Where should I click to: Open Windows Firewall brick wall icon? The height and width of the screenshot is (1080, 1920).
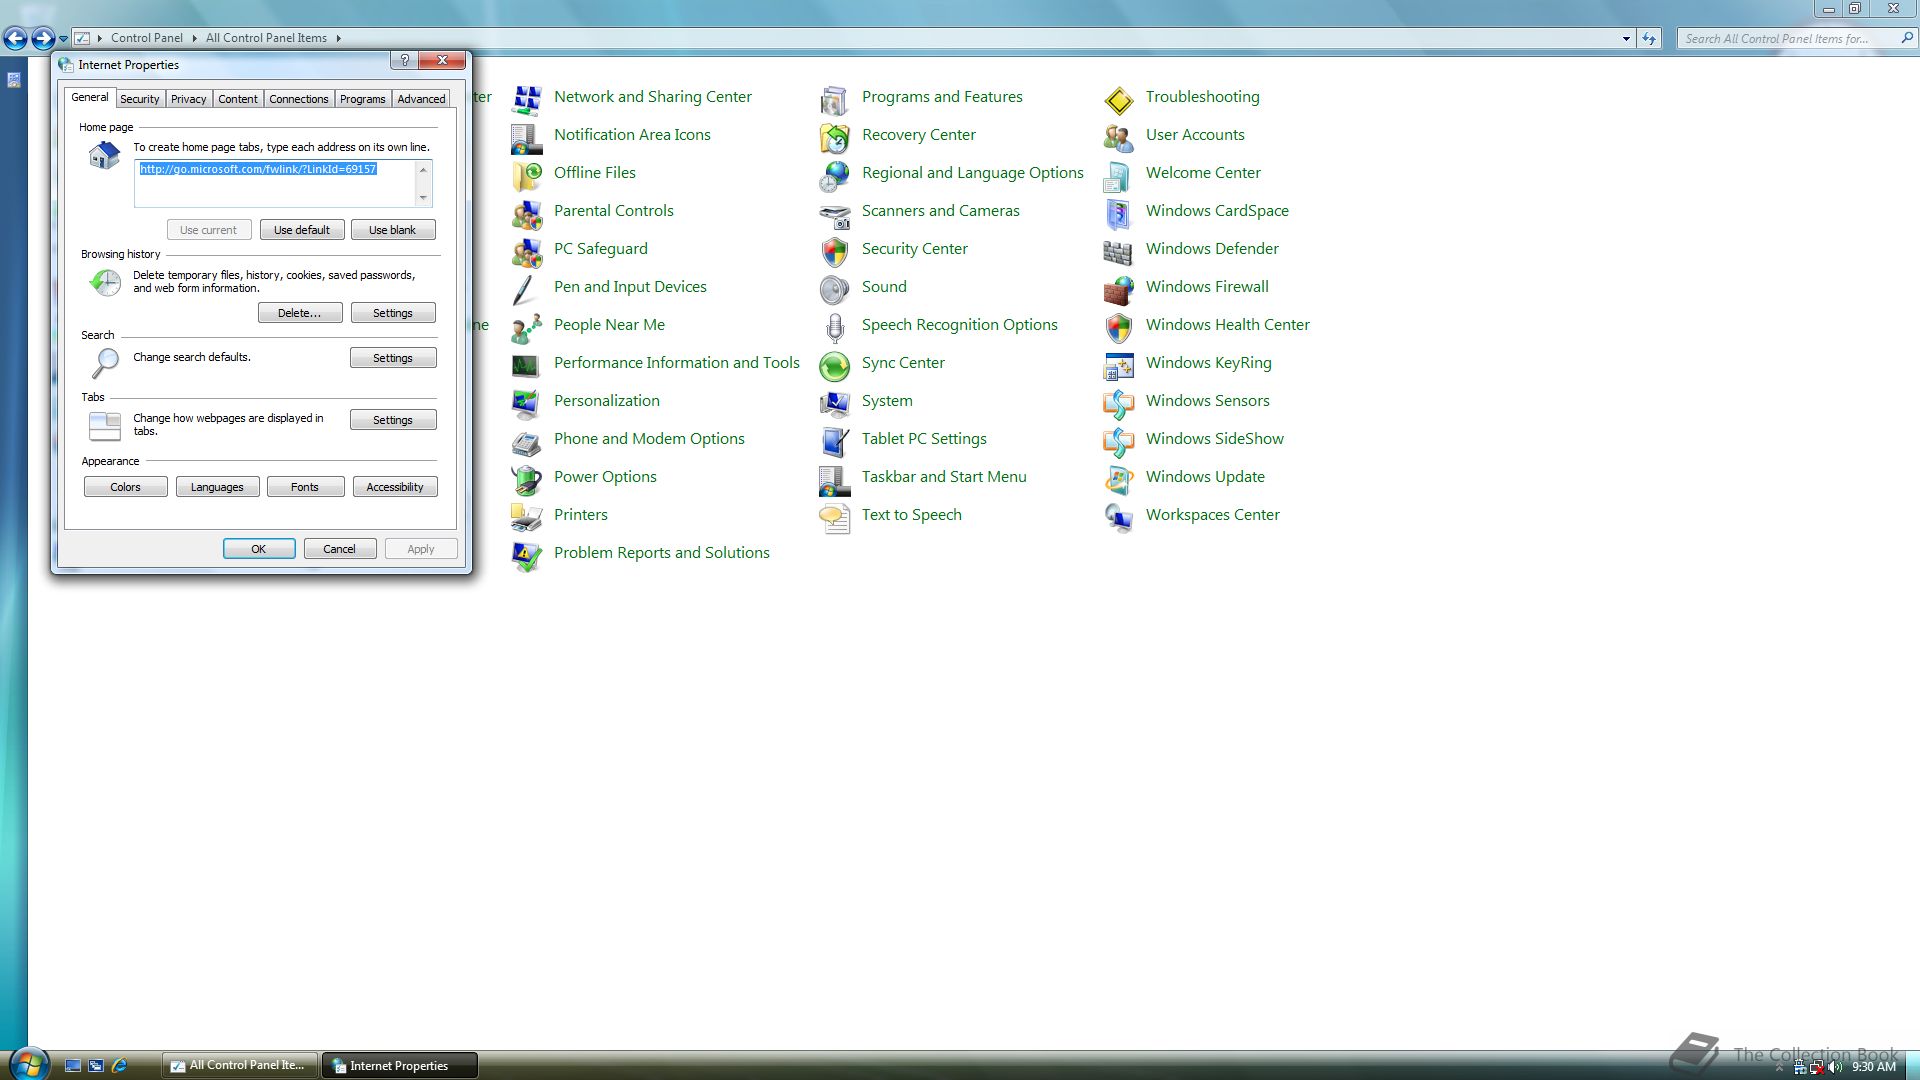pyautogui.click(x=1118, y=290)
